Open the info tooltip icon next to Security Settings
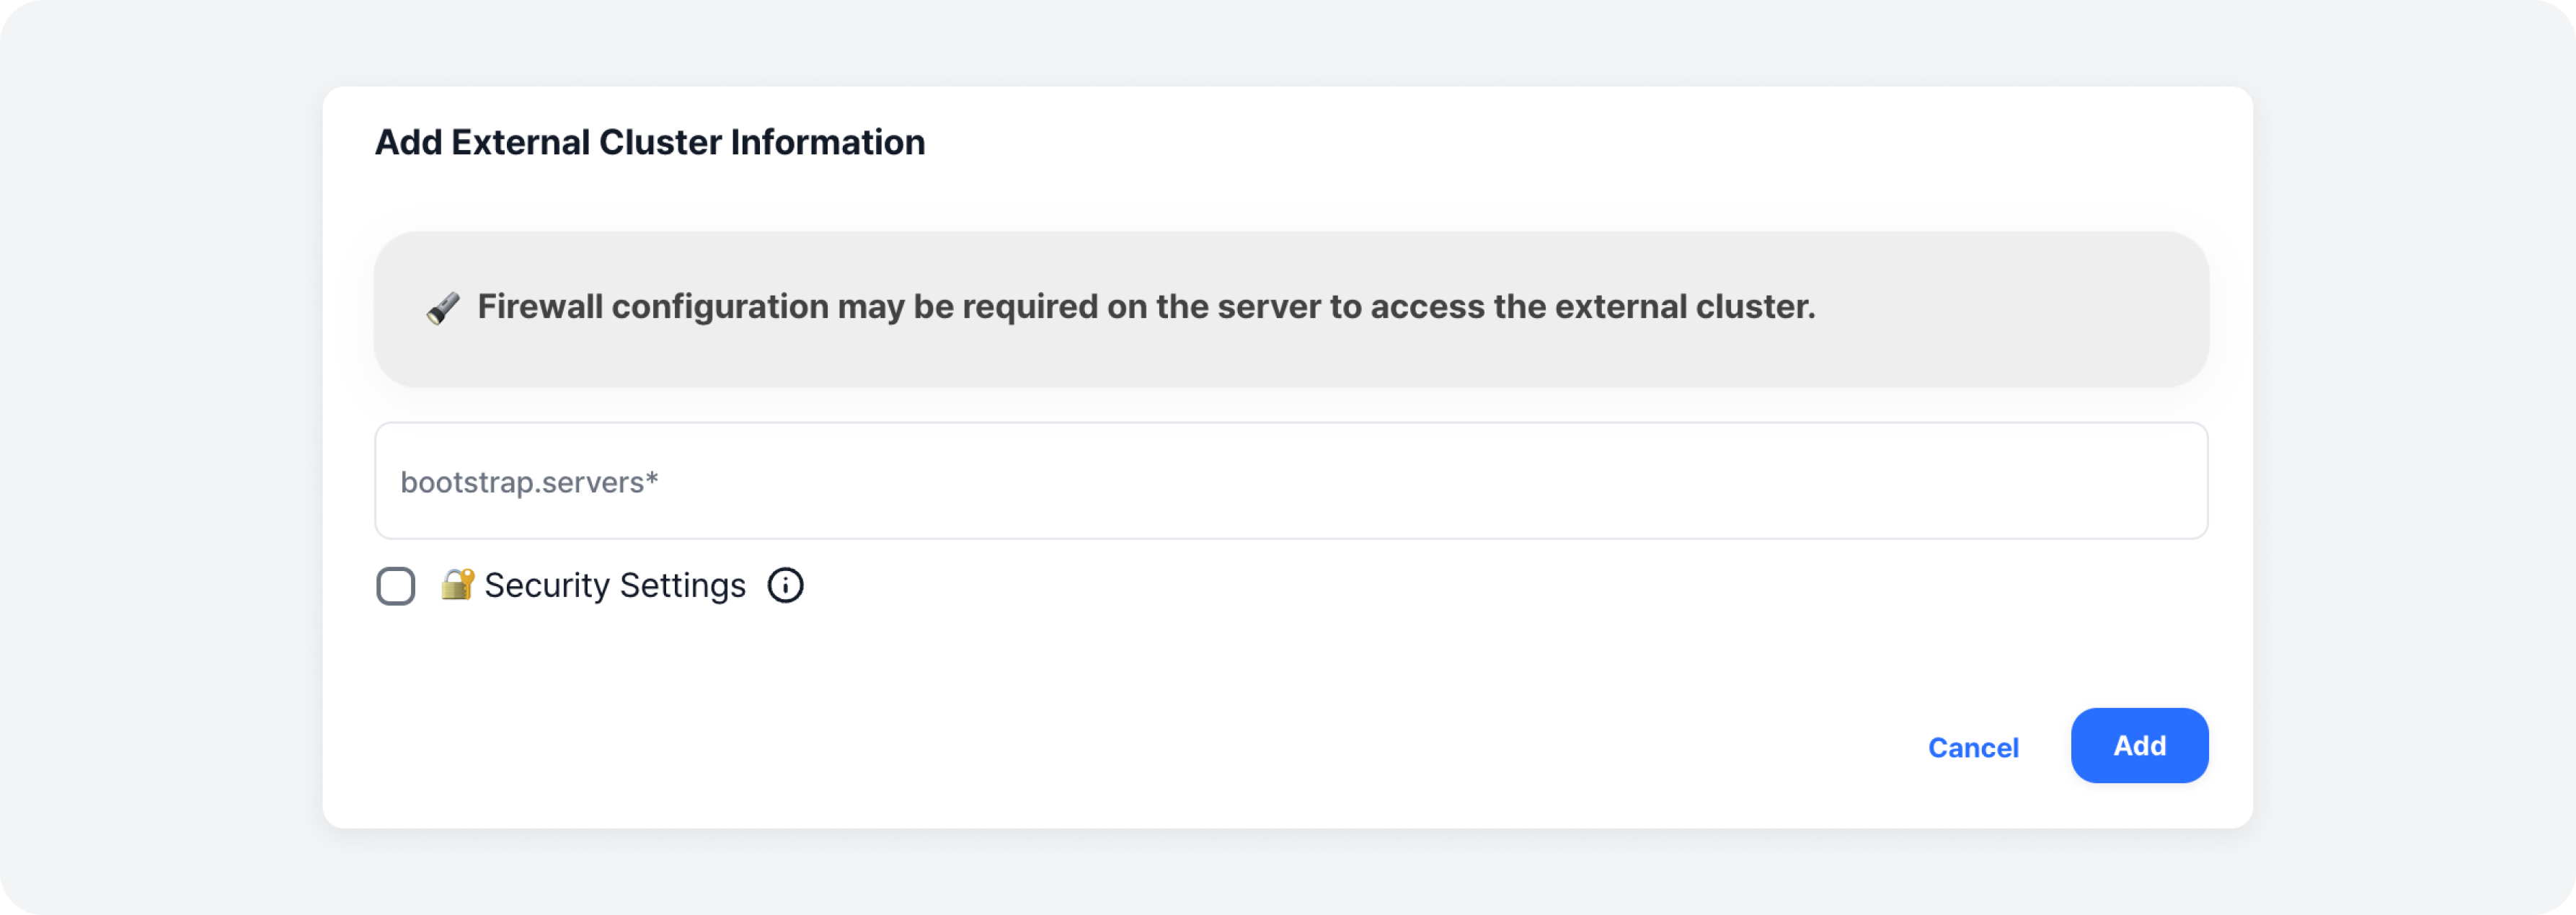This screenshot has height=915, width=2576. coord(786,585)
